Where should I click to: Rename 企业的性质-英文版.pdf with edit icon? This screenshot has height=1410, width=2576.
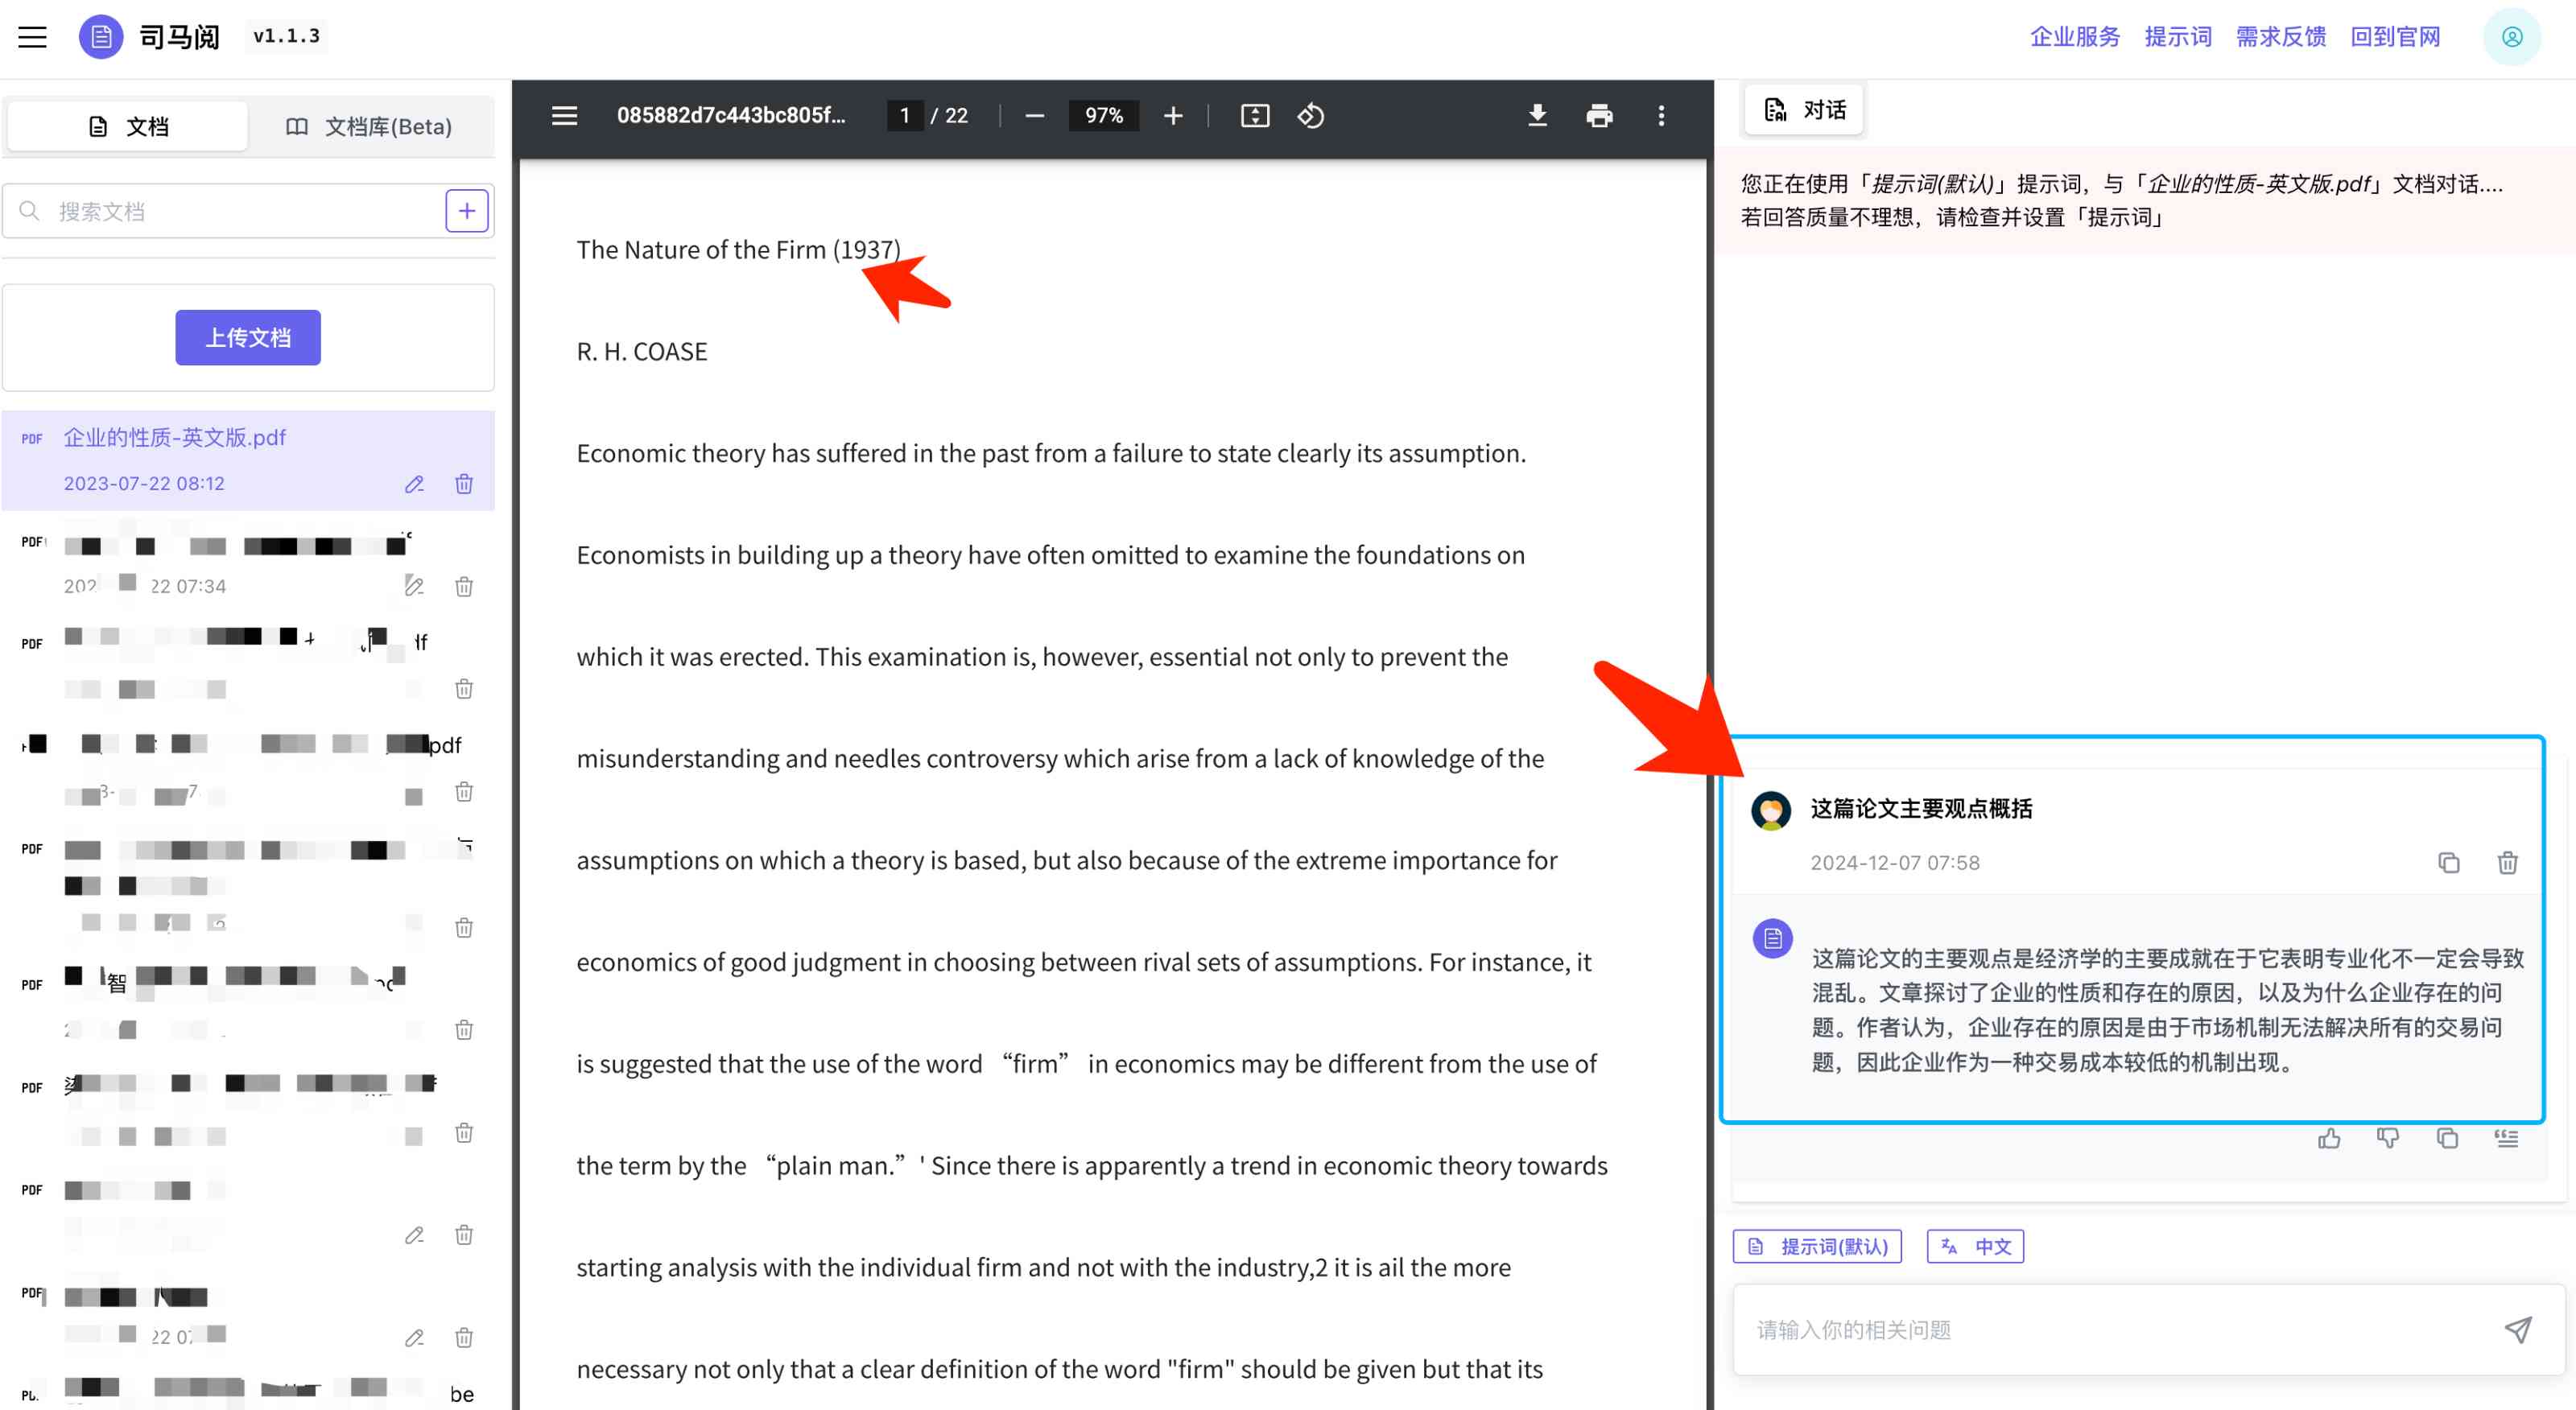(414, 484)
